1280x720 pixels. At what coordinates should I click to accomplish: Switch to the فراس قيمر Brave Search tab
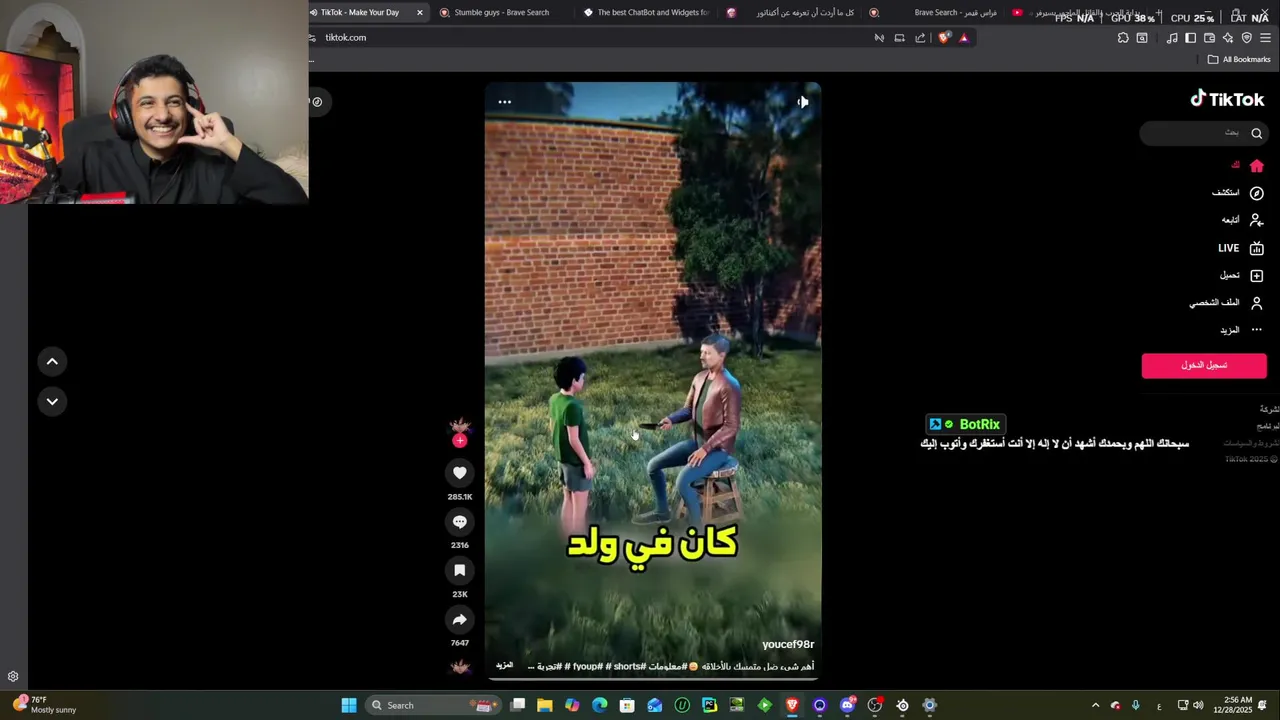coord(935,13)
